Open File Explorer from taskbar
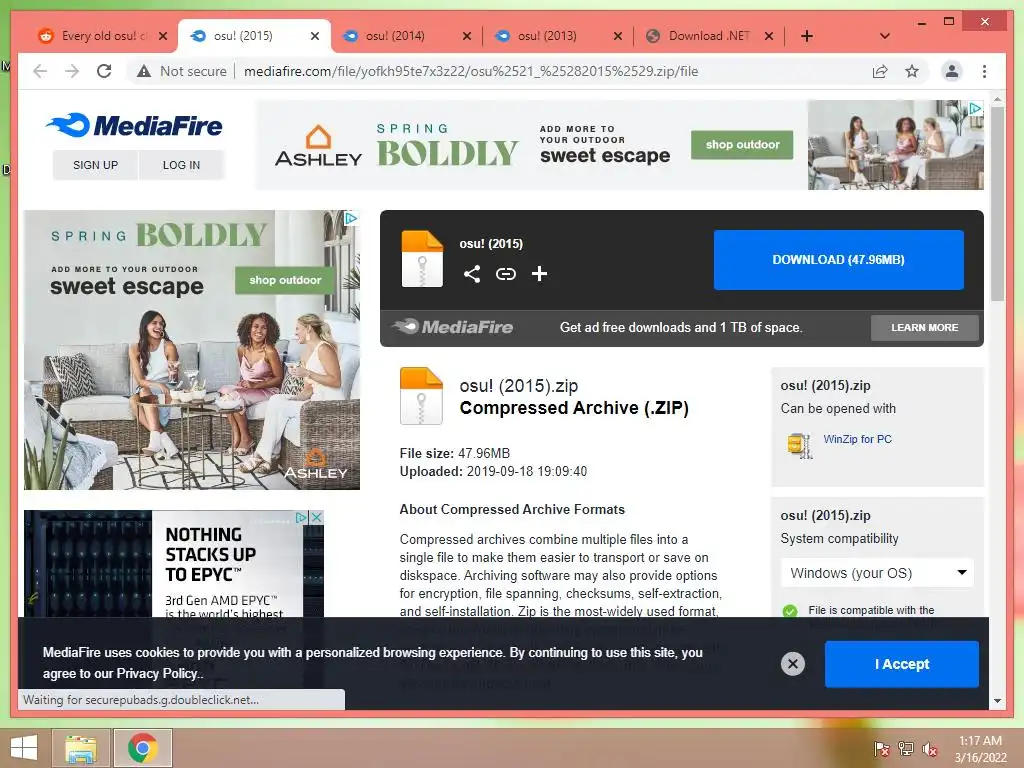 point(80,748)
